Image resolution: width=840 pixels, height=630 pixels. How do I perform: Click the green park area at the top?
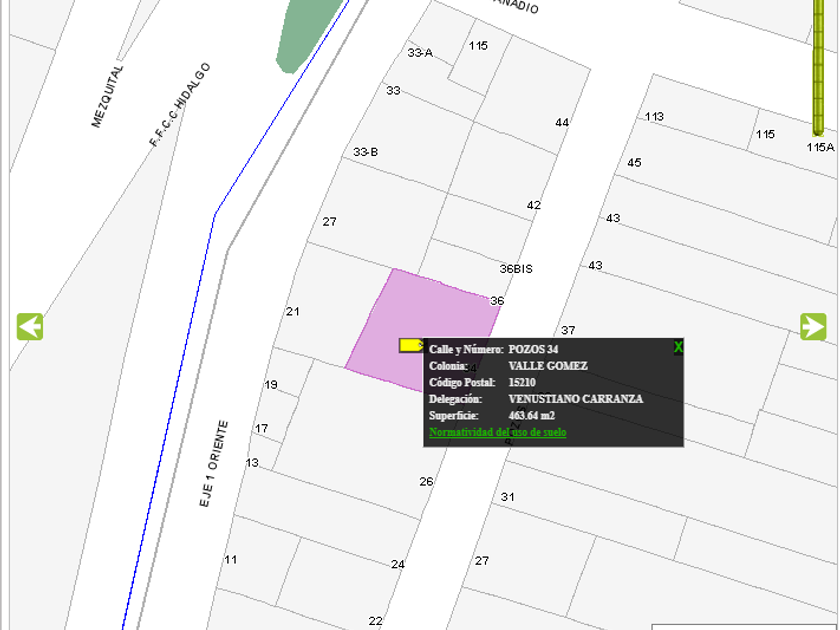pyautogui.click(x=305, y=30)
